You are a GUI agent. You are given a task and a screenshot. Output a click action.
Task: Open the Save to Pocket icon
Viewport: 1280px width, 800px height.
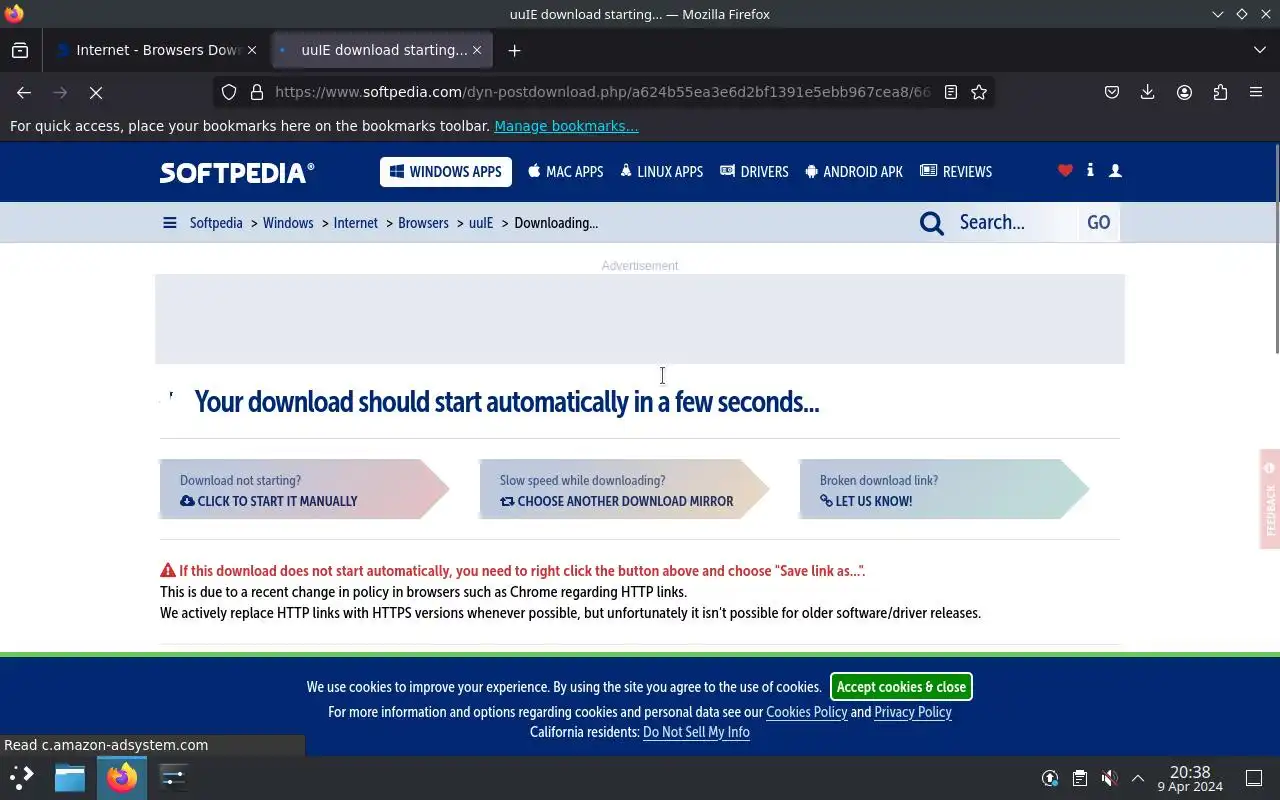(1112, 92)
